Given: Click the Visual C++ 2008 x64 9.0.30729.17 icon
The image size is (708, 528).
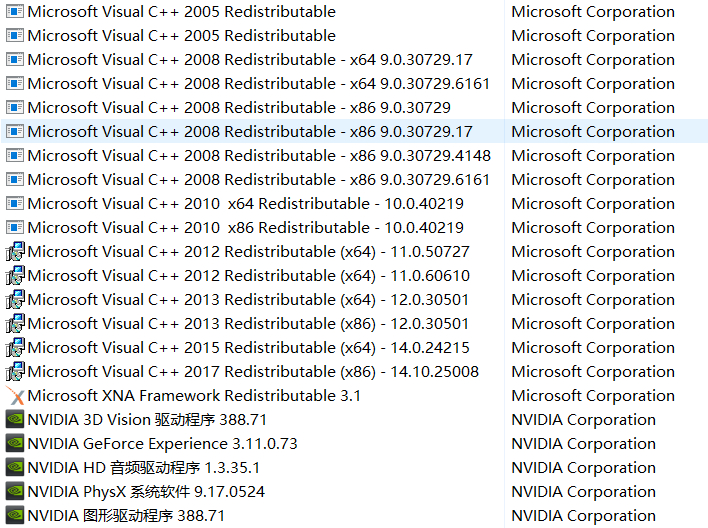Looking at the screenshot, I should tap(15, 60).
